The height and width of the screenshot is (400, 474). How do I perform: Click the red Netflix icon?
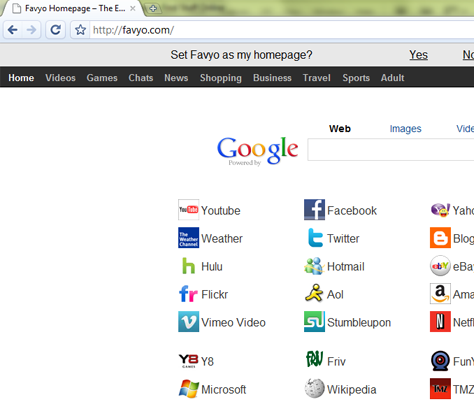click(440, 322)
